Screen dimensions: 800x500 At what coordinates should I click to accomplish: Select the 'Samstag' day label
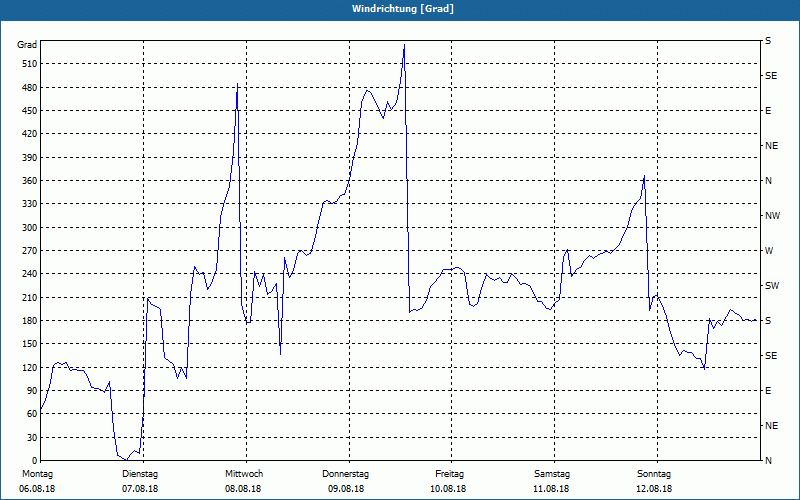(552, 474)
